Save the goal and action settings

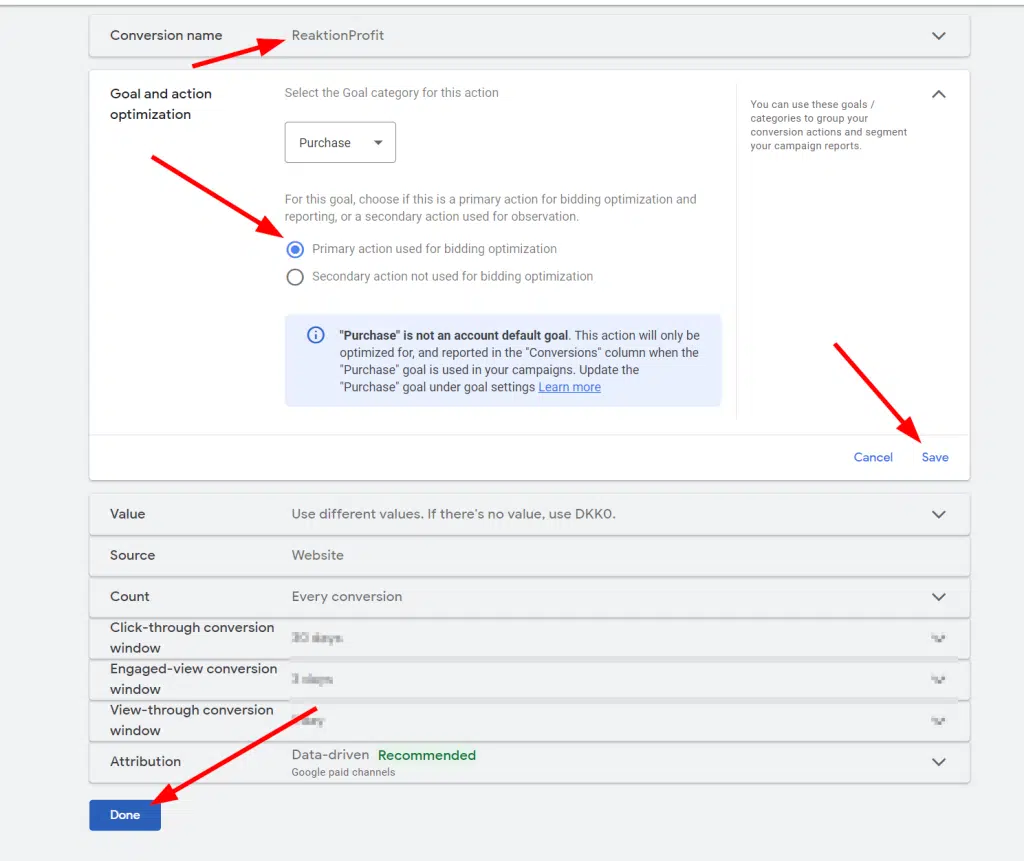coord(935,457)
